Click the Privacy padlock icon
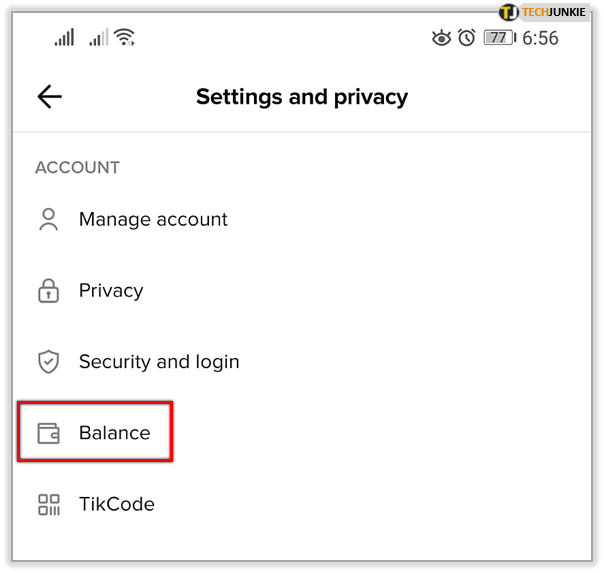The width and height of the screenshot is (604, 573). (x=48, y=291)
